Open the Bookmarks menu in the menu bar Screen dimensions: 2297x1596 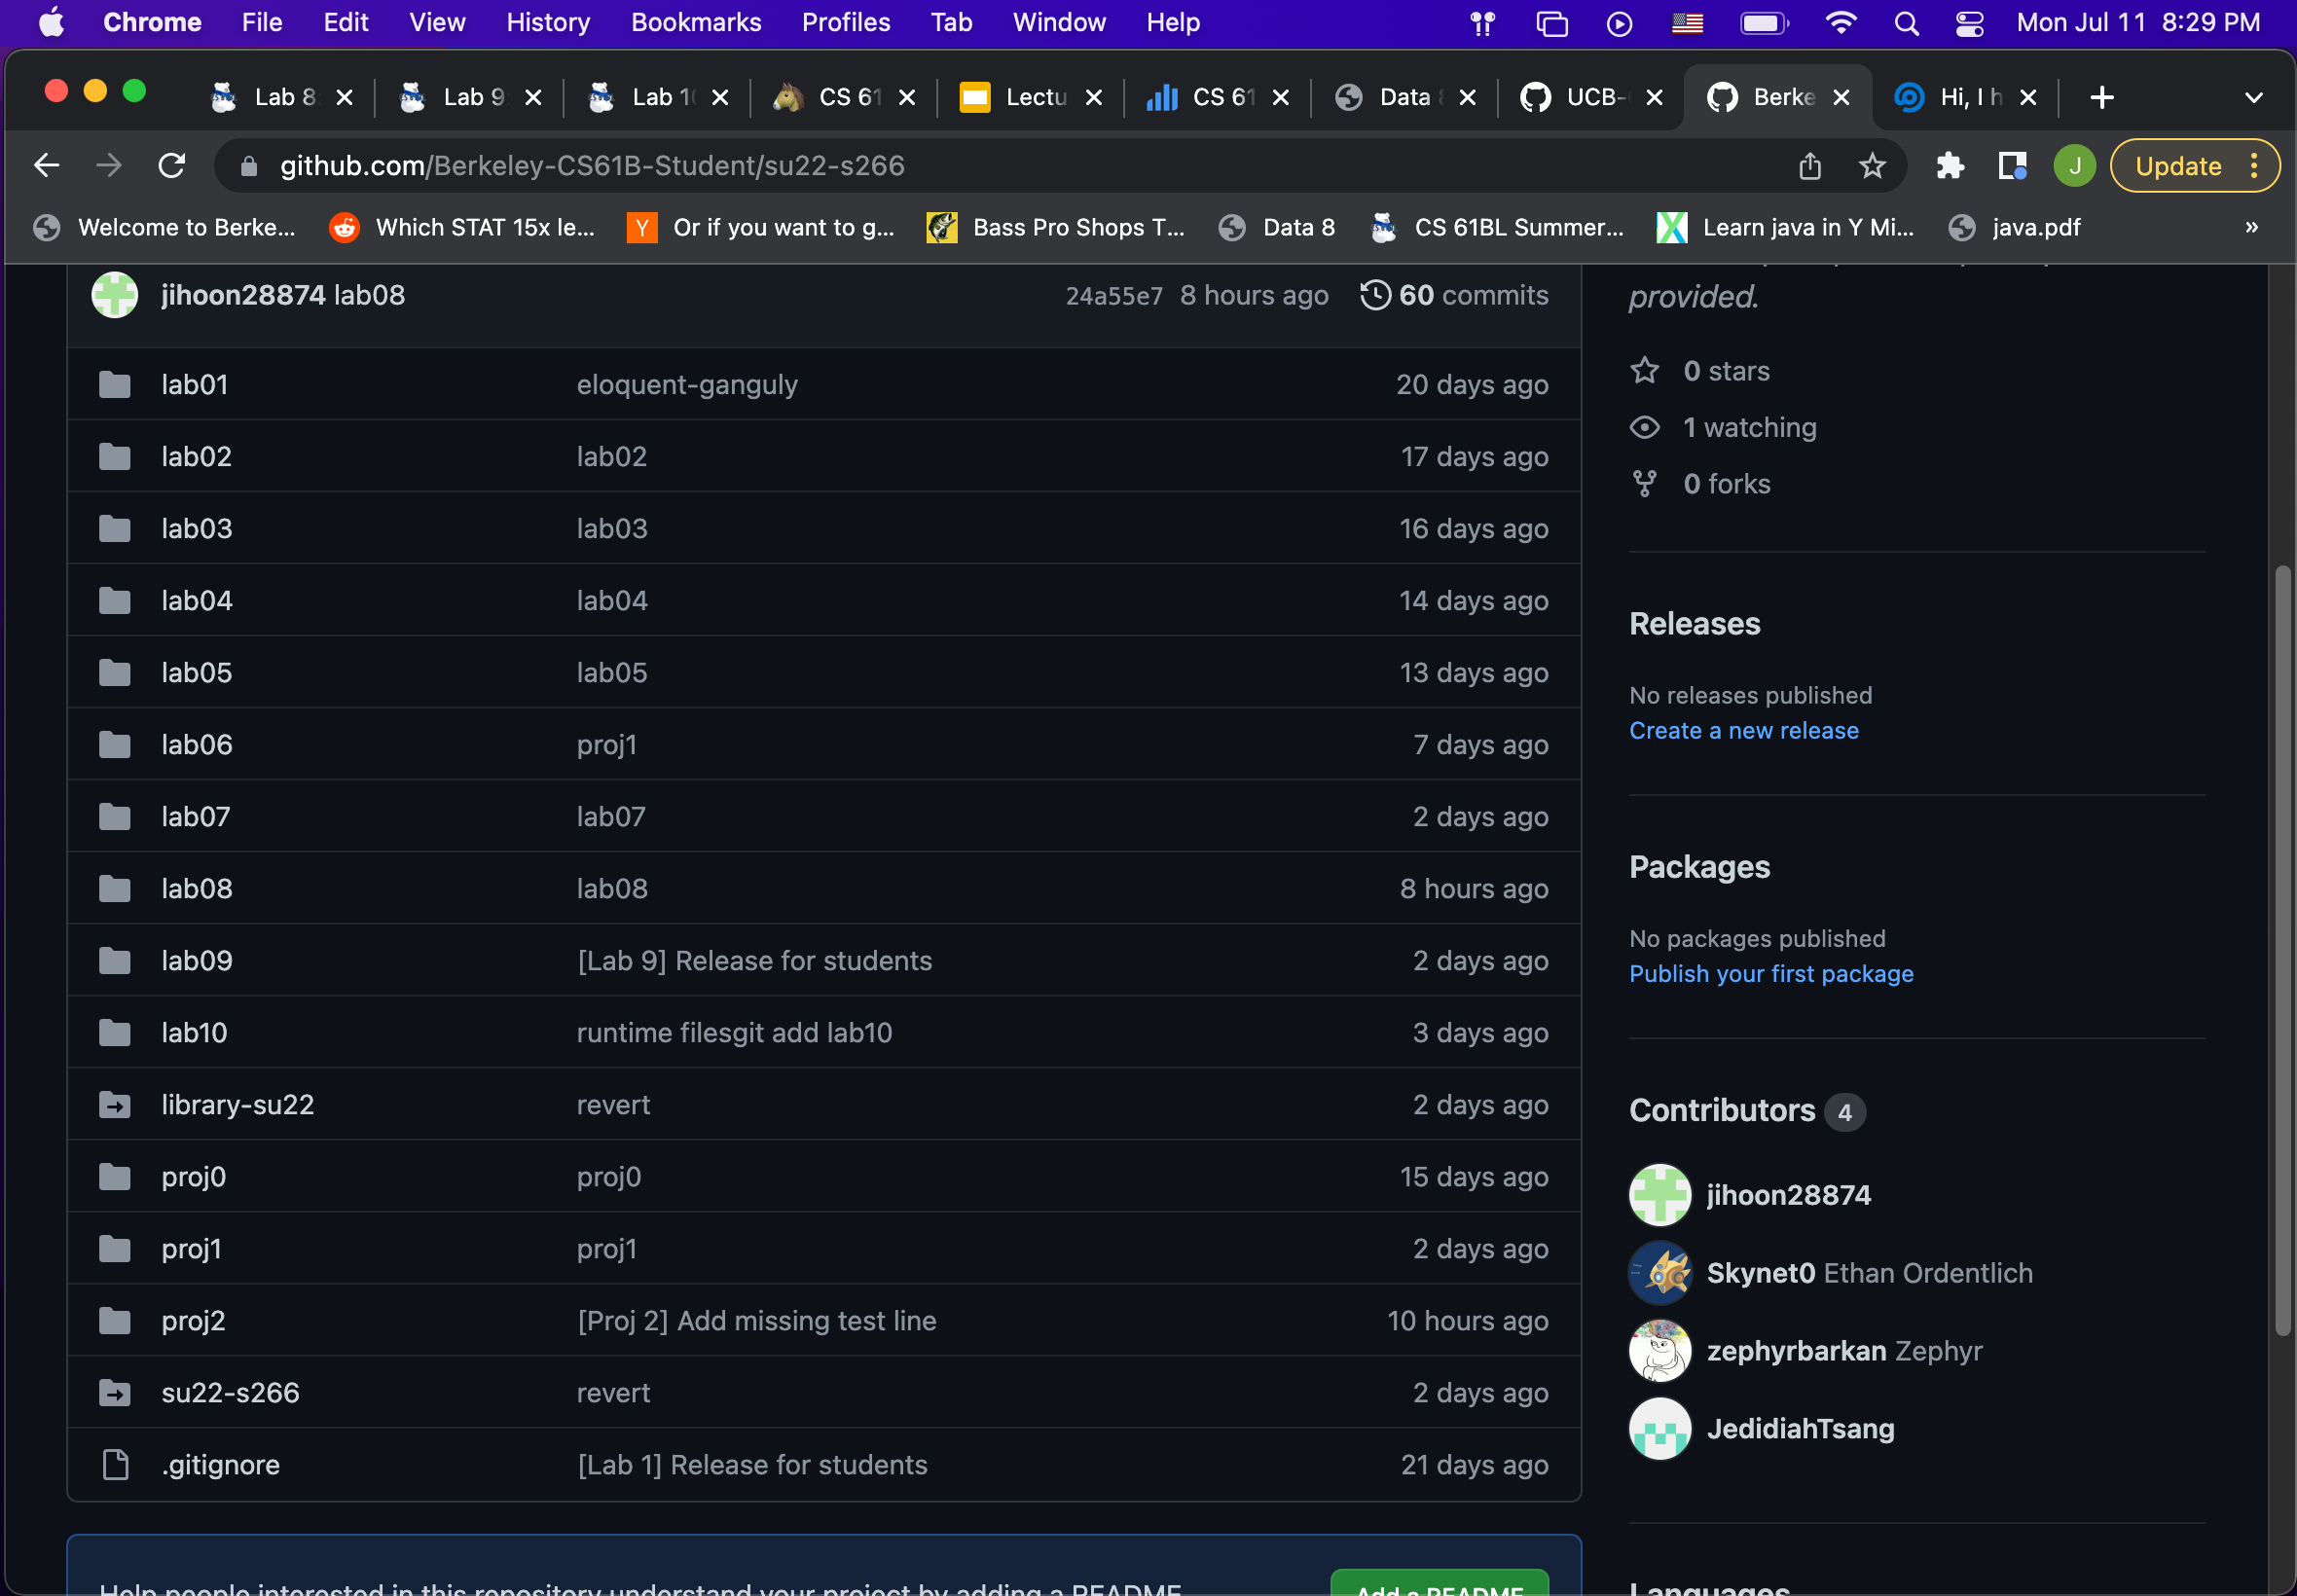(696, 23)
